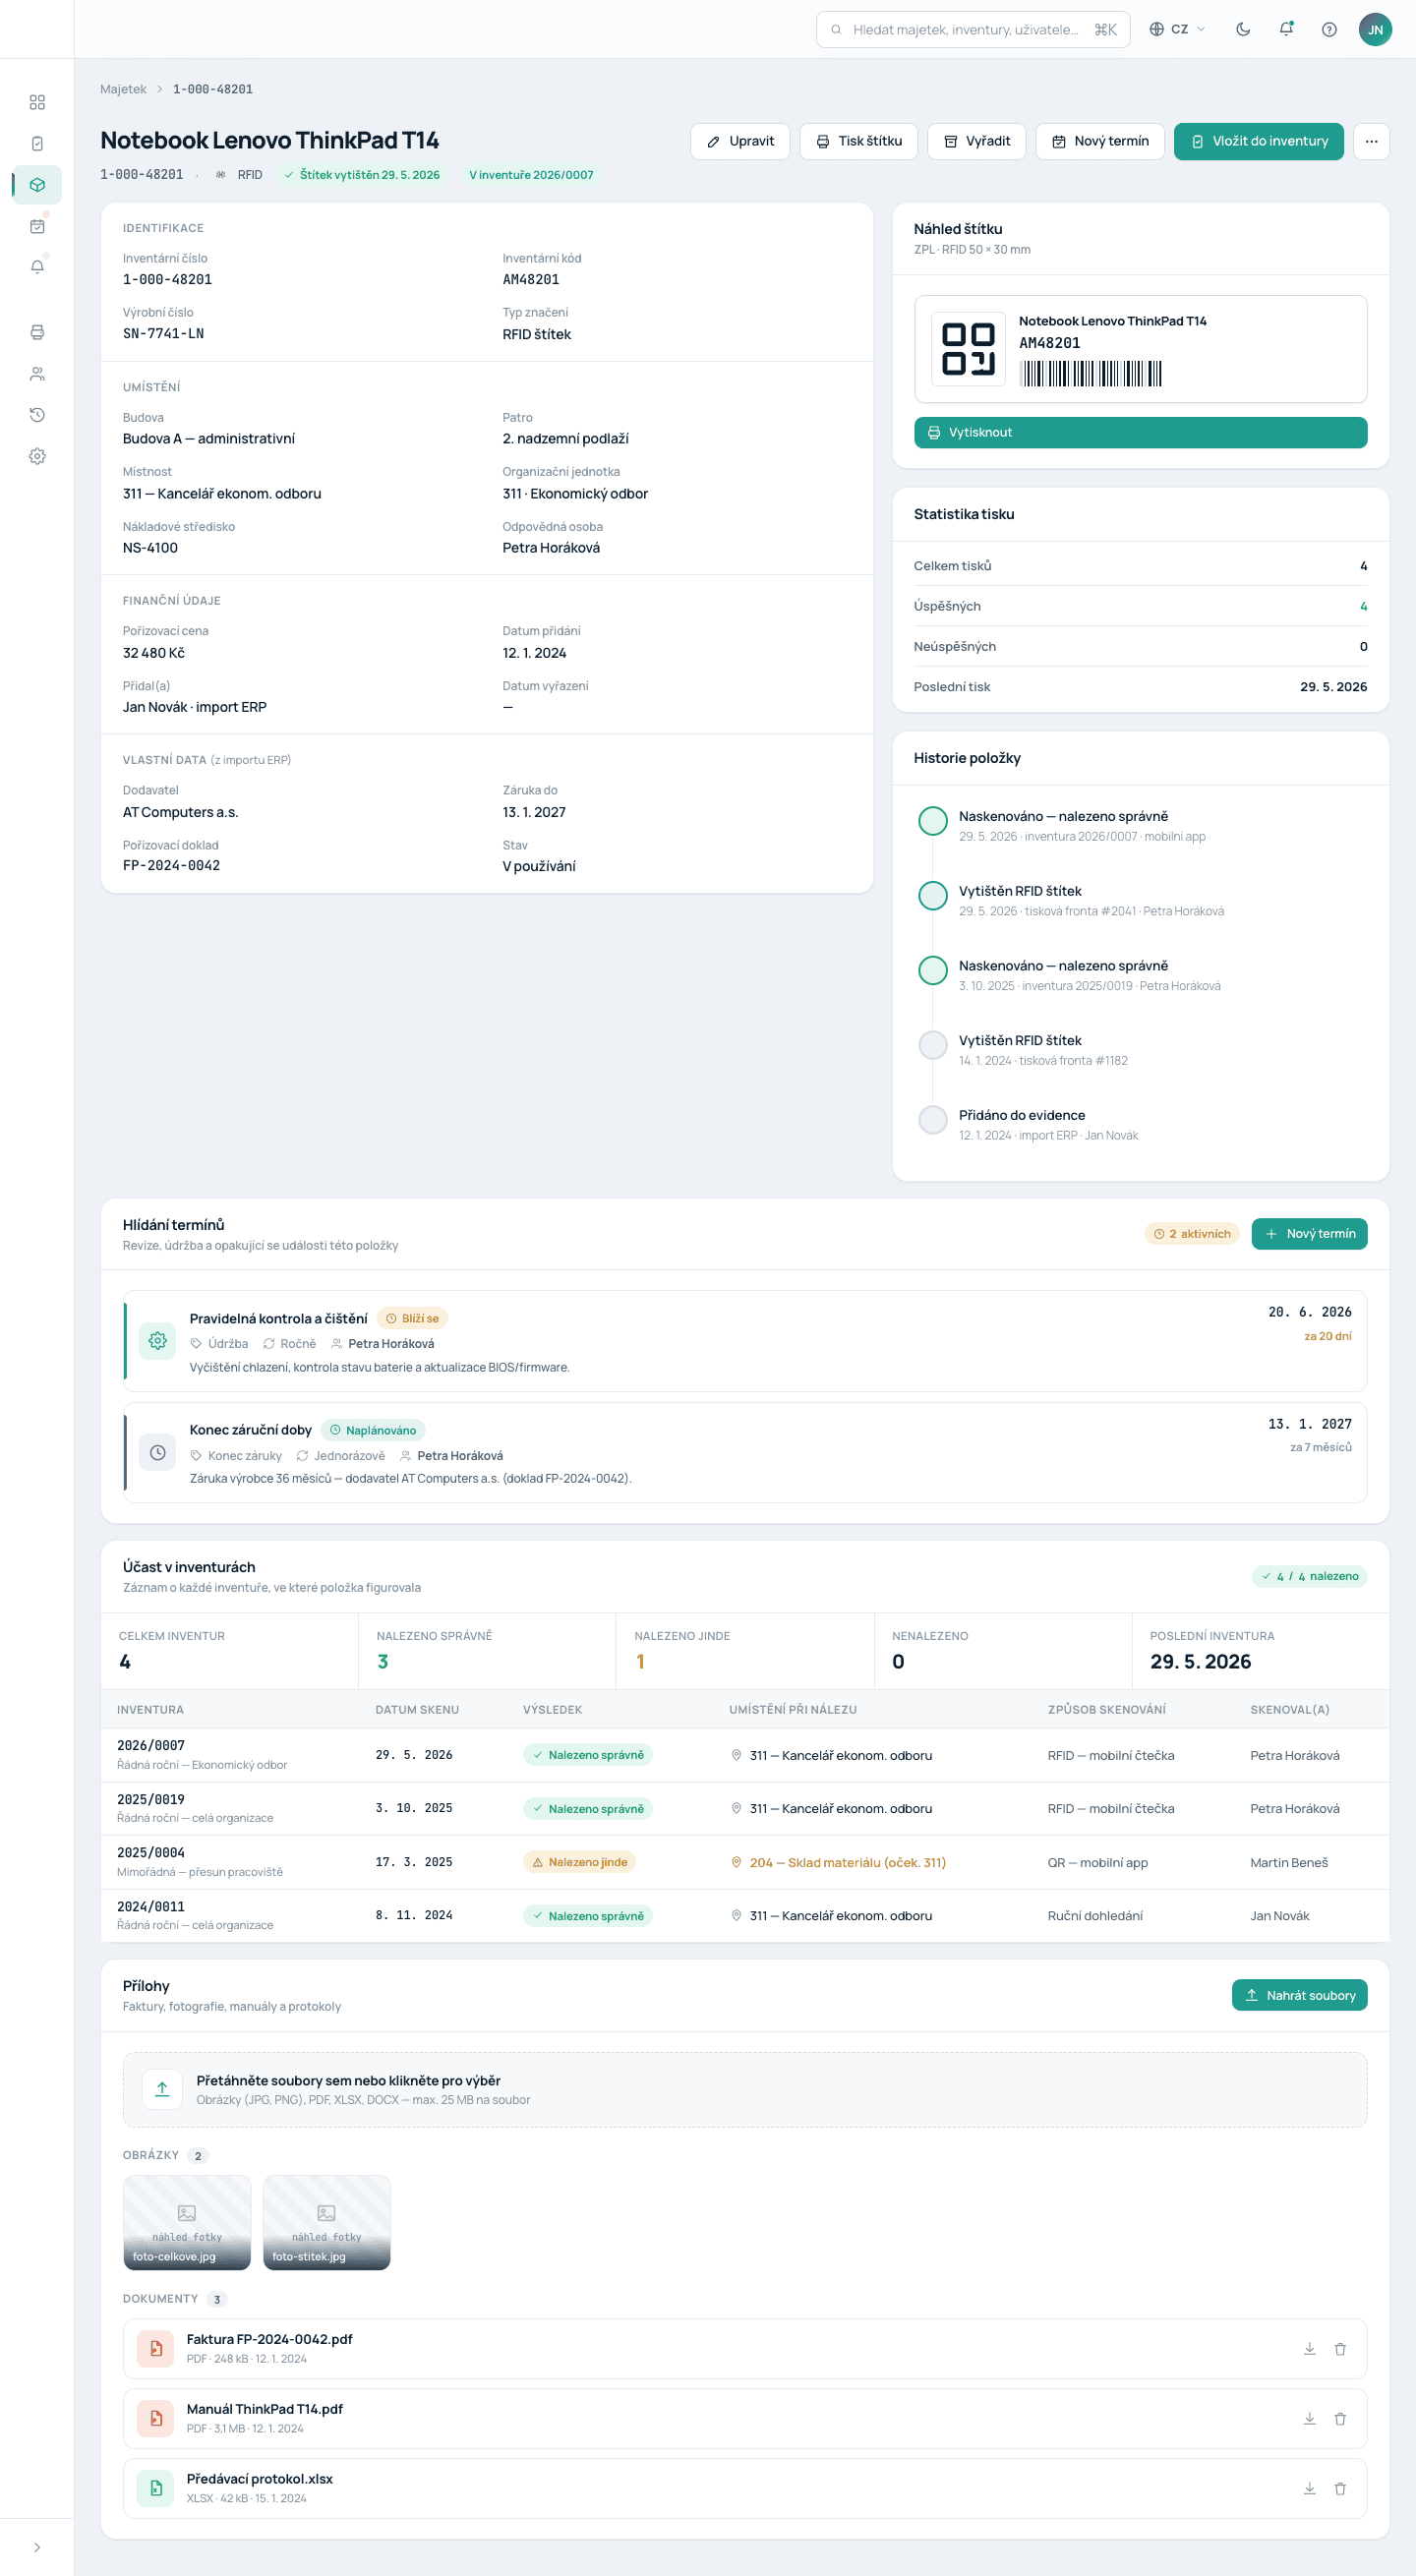This screenshot has width=1416, height=2576.
Task: Click the Vytisknout label button
Action: (1140, 432)
